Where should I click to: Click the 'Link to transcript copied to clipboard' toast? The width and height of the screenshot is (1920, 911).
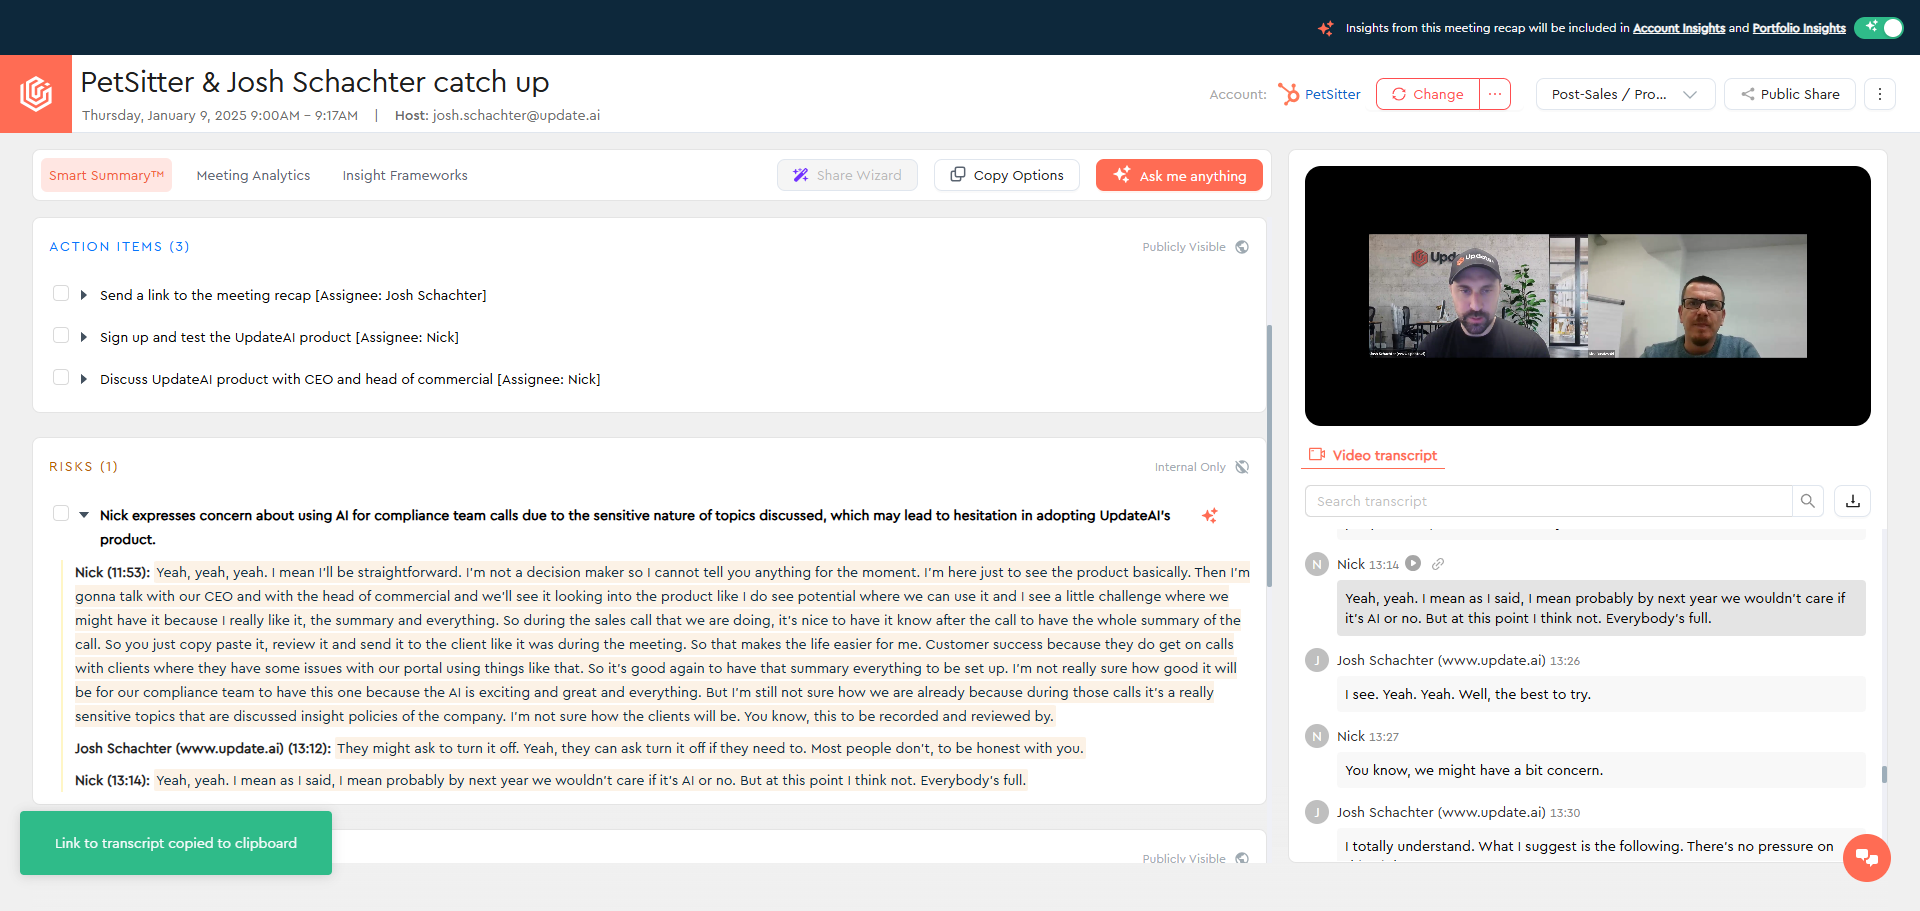click(176, 843)
